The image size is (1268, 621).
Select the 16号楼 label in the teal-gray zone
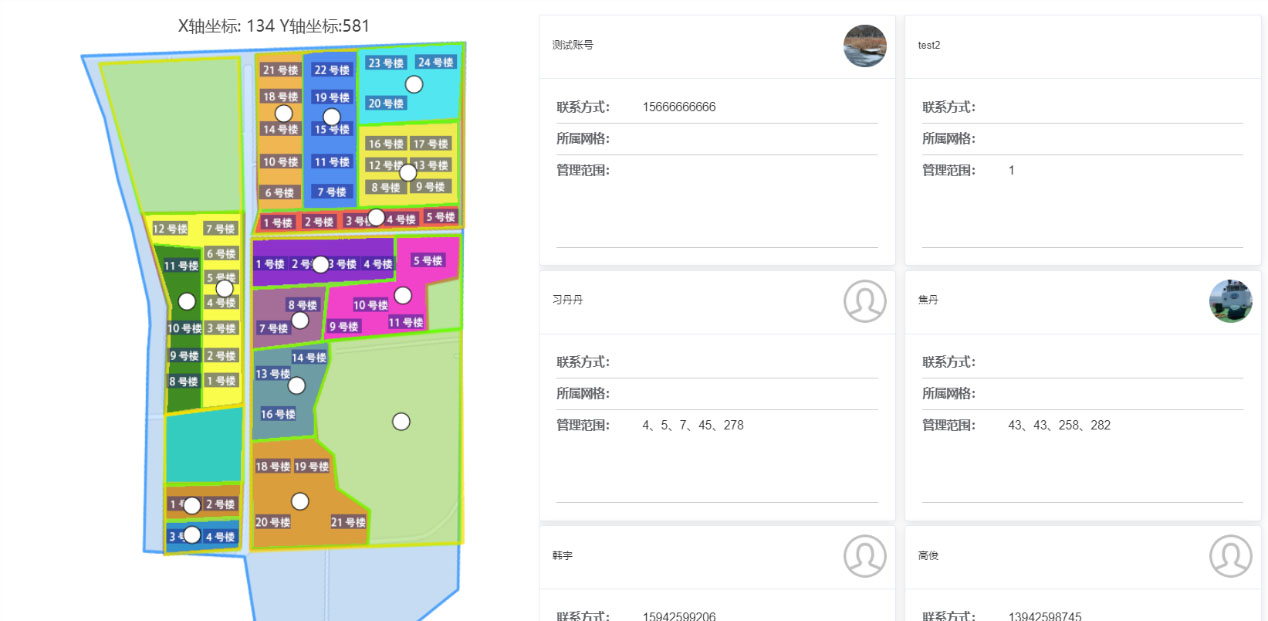278,414
